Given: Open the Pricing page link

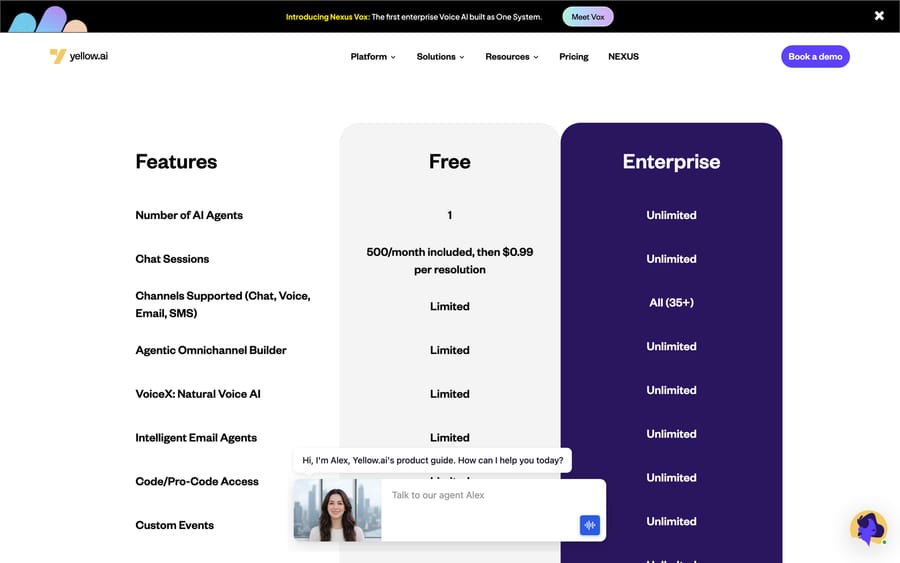Looking at the screenshot, I should point(573,56).
